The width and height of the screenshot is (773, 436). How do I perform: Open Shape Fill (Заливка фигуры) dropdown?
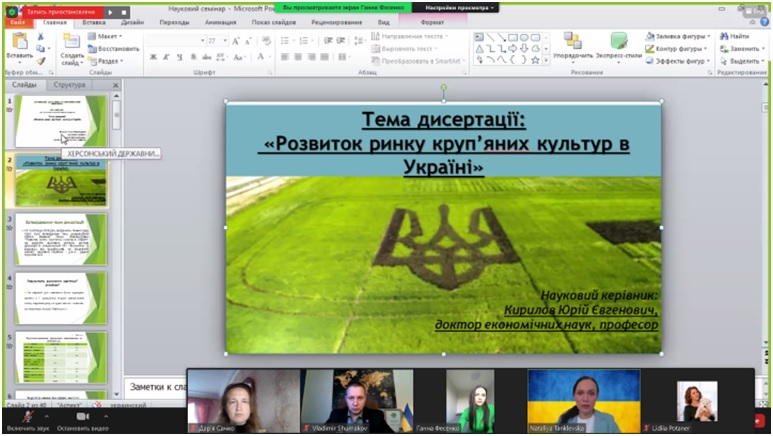[x=678, y=36]
